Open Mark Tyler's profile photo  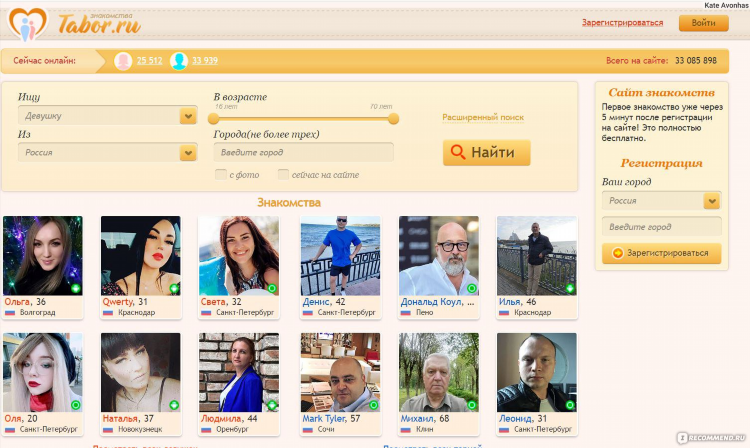[341, 372]
